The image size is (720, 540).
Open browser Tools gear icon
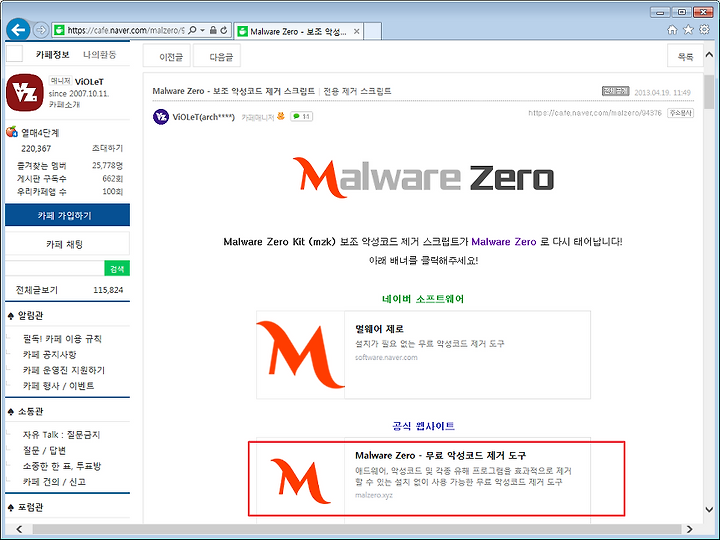tap(704, 30)
